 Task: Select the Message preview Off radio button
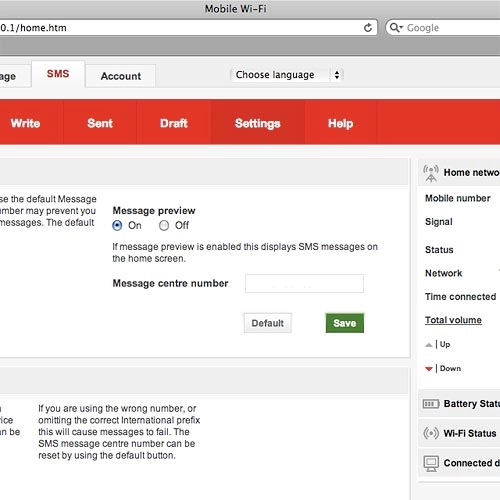point(164,226)
